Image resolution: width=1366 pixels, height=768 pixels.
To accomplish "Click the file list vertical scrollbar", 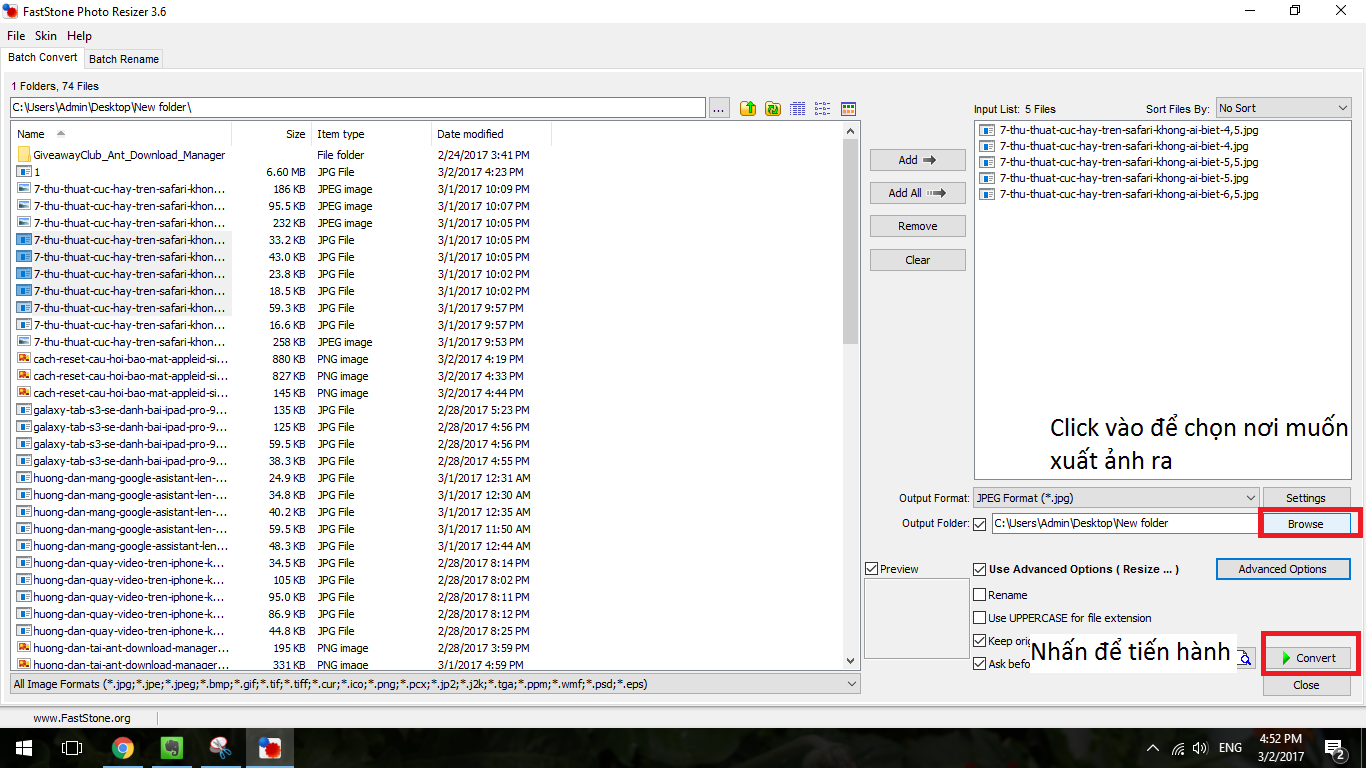I will (x=851, y=395).
